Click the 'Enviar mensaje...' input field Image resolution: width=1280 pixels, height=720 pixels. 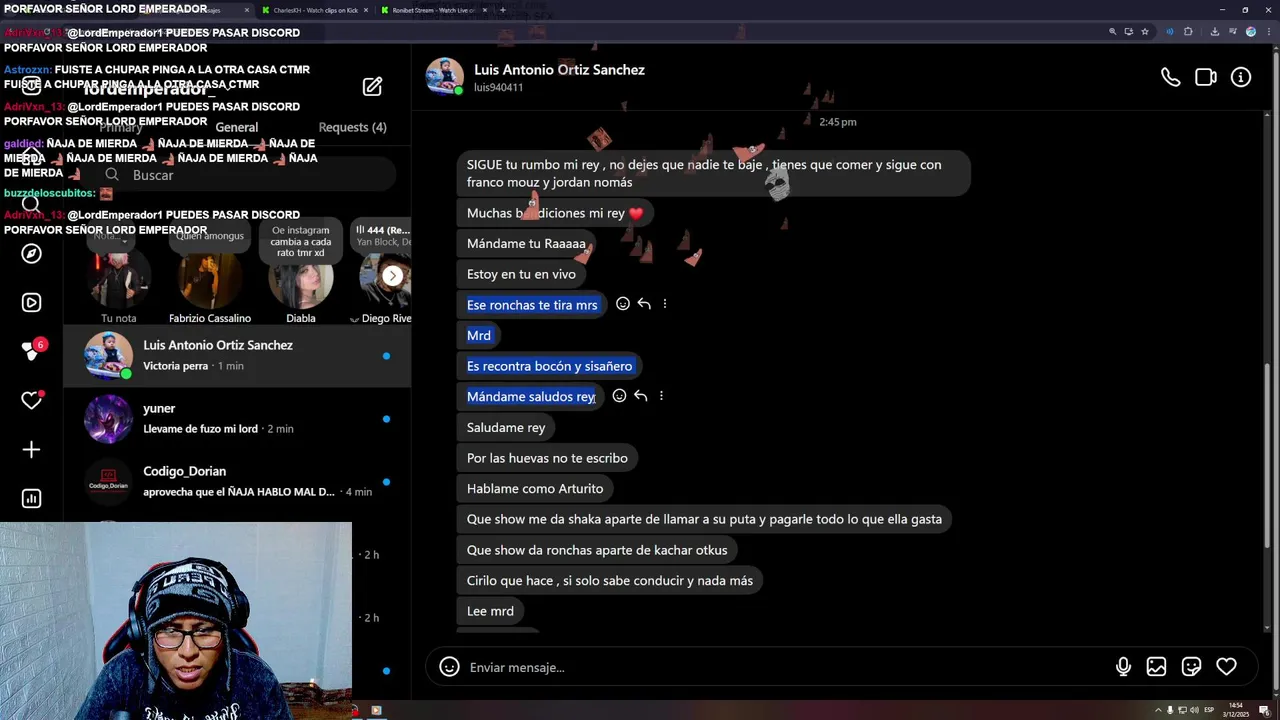[x=780, y=667]
